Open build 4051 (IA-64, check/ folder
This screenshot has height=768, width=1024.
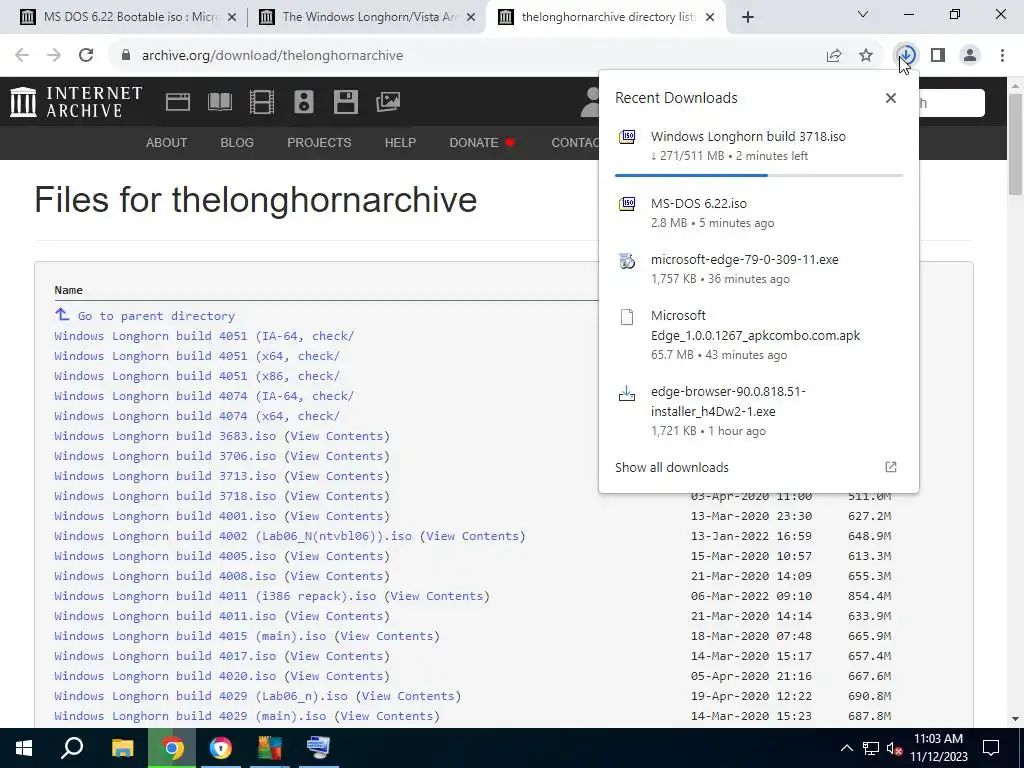pyautogui.click(x=204, y=336)
